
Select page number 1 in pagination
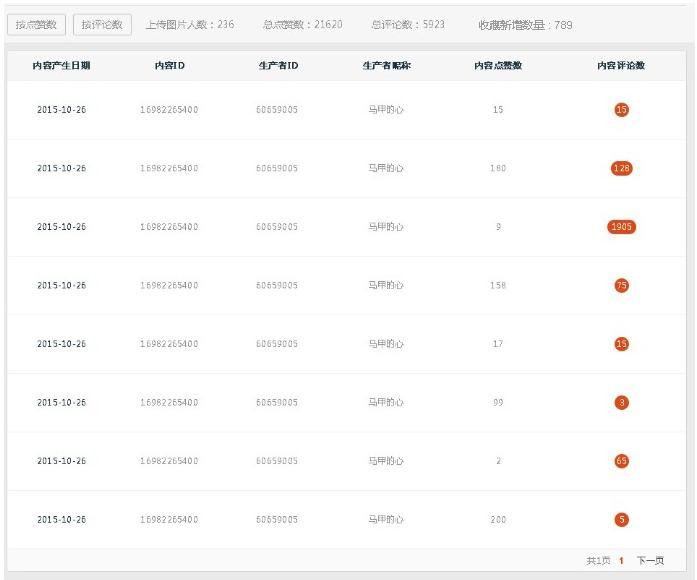[621, 561]
